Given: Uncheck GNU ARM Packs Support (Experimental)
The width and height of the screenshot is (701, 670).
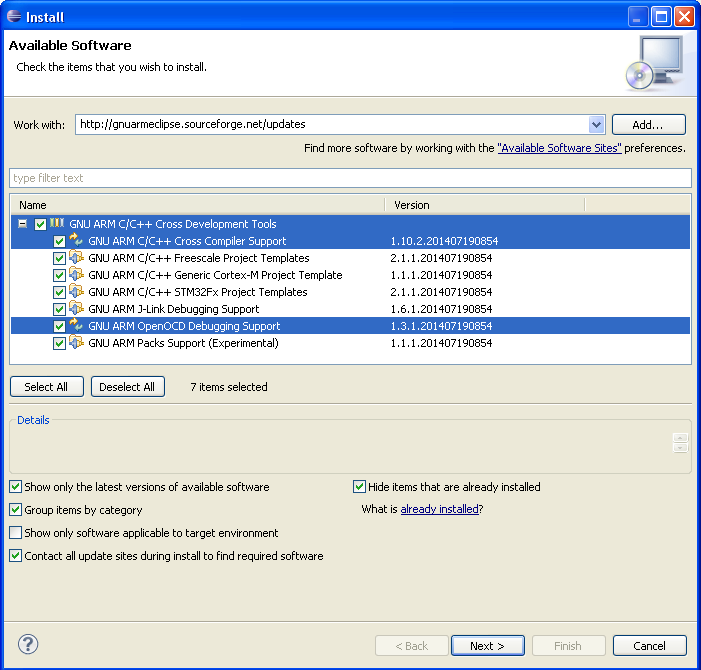Looking at the screenshot, I should [59, 343].
